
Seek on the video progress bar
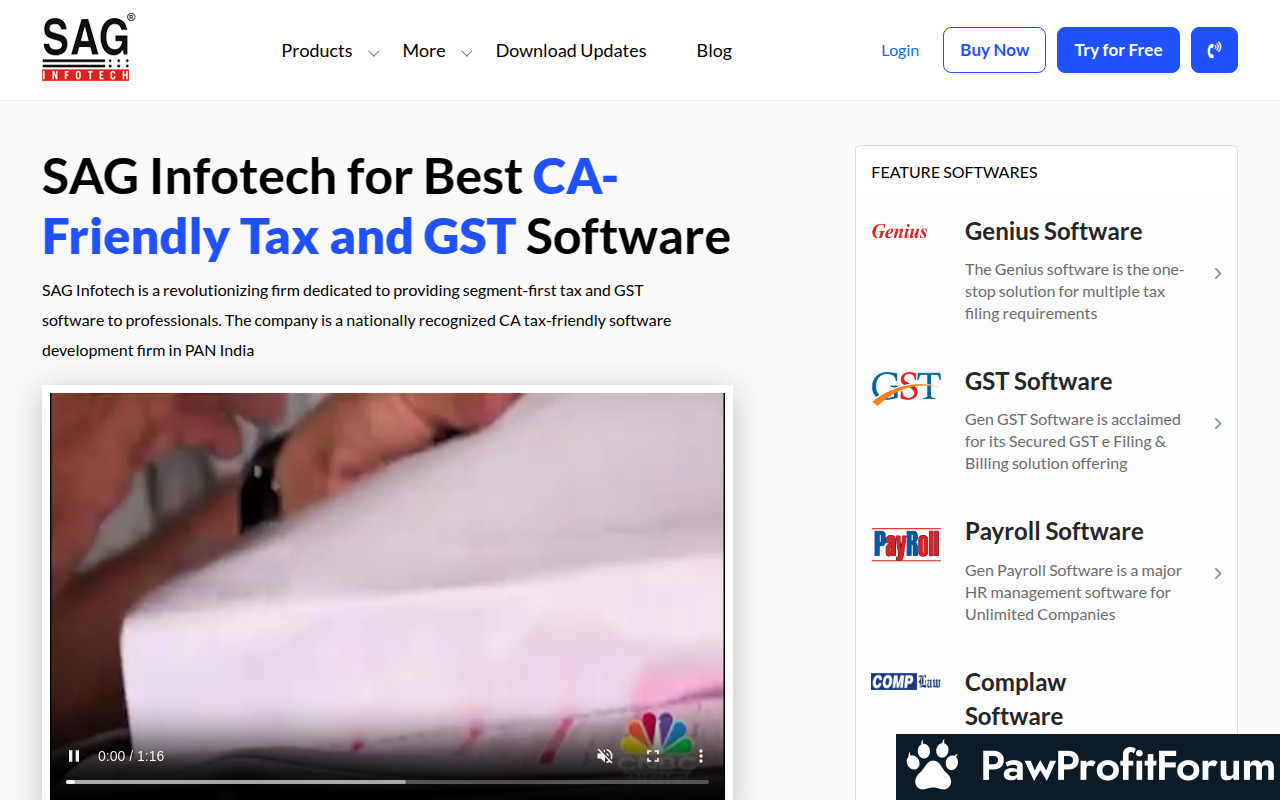pos(387,781)
